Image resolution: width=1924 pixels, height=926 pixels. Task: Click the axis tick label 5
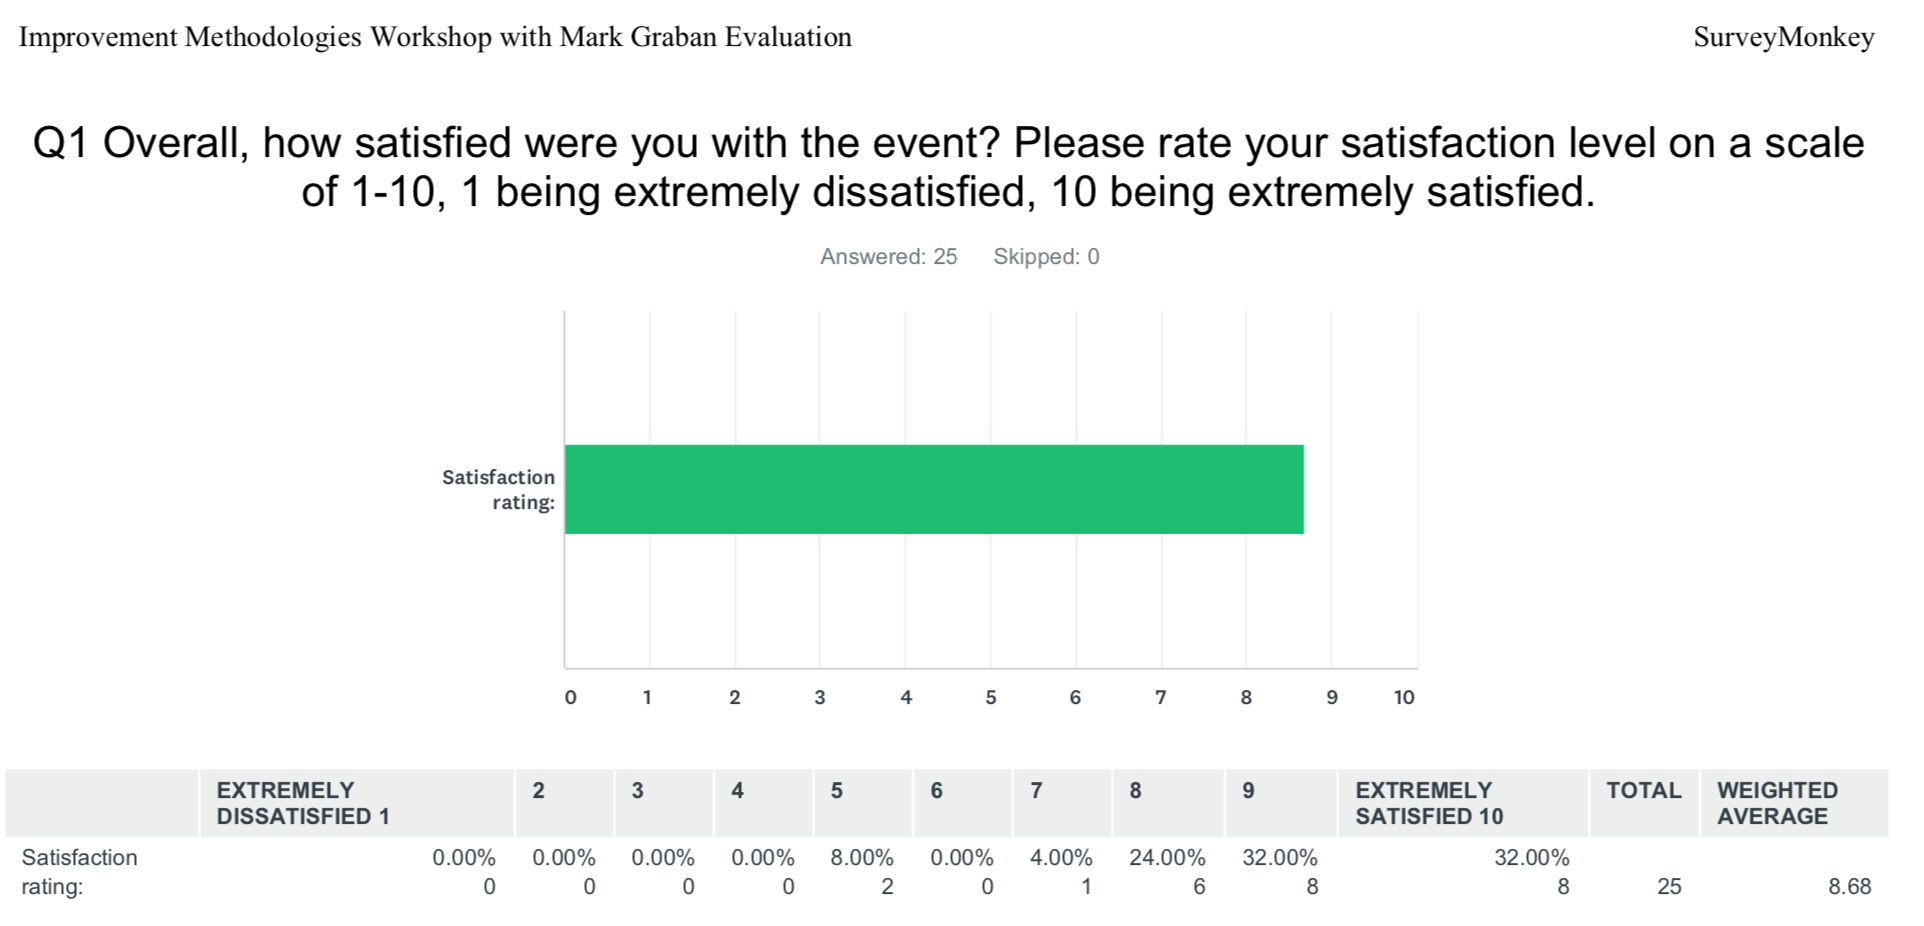(991, 698)
